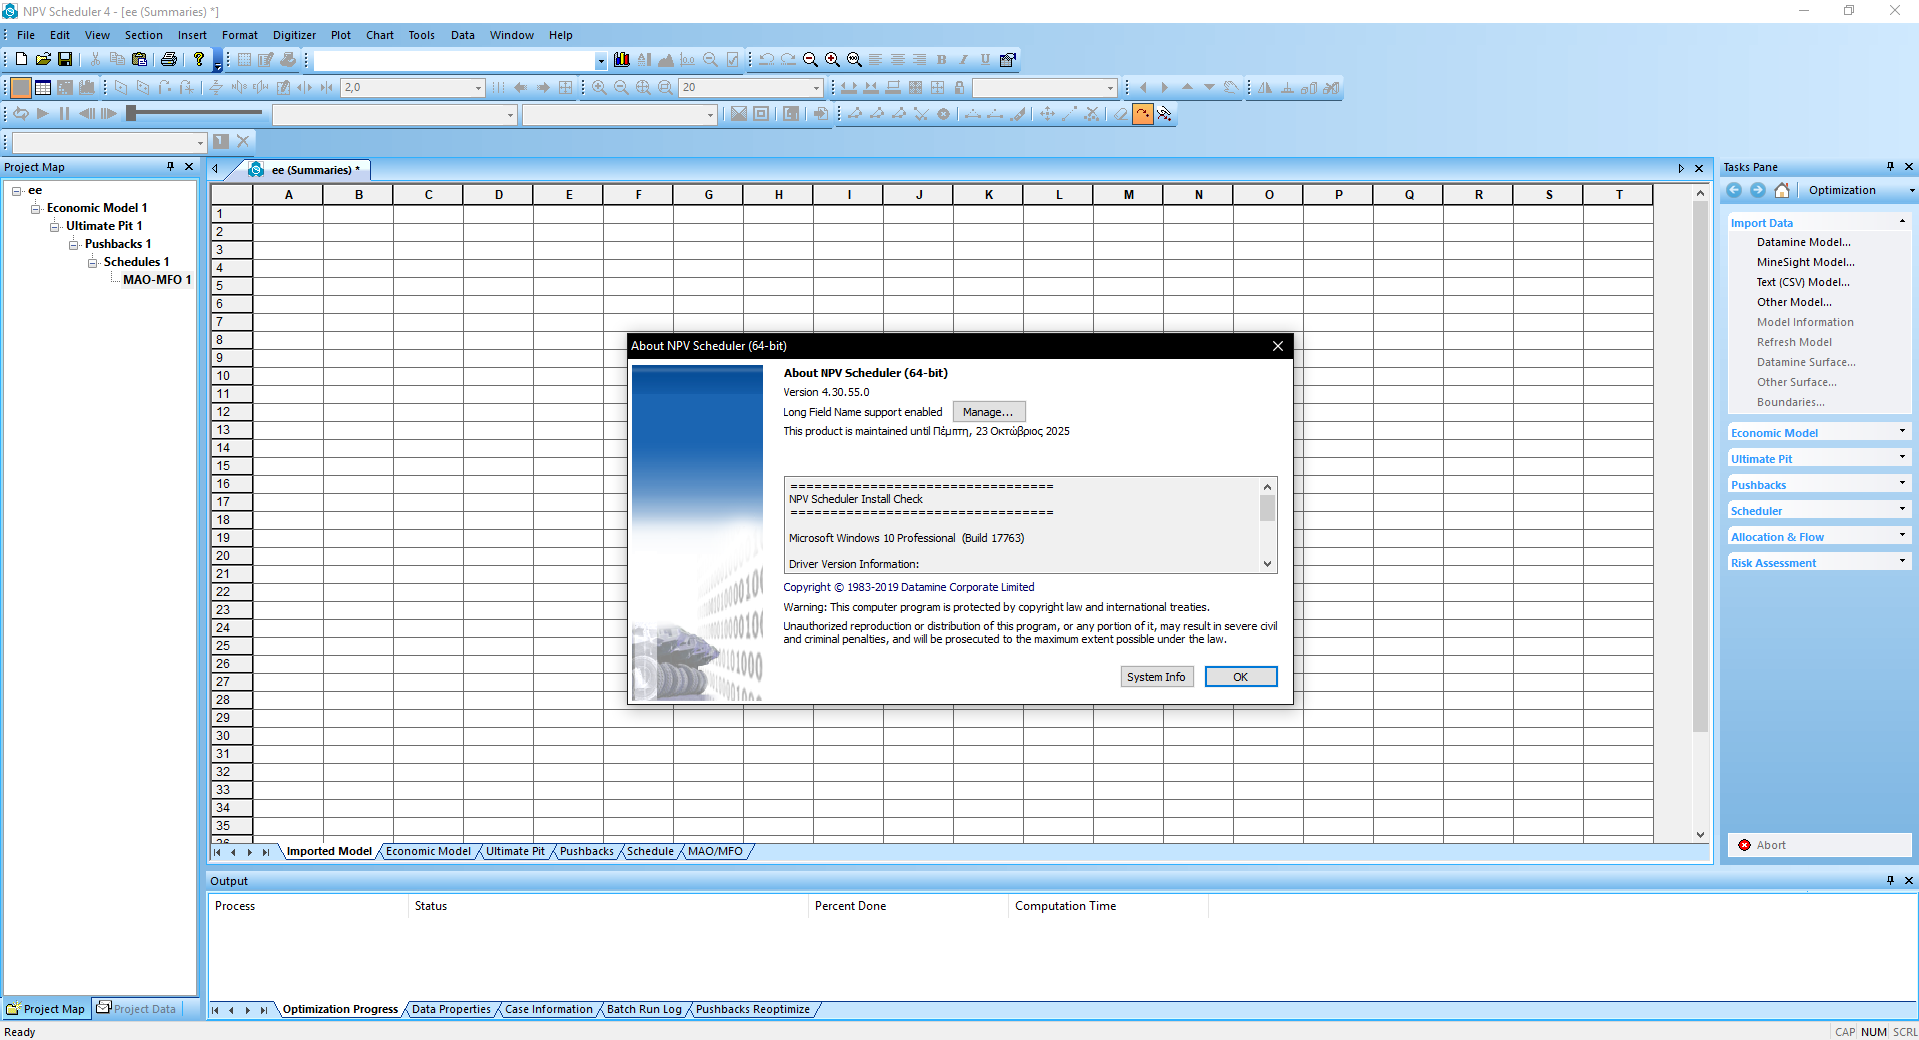The width and height of the screenshot is (1919, 1040).
Task: Click the Paste clipboard icon
Action: pyautogui.click(x=139, y=60)
